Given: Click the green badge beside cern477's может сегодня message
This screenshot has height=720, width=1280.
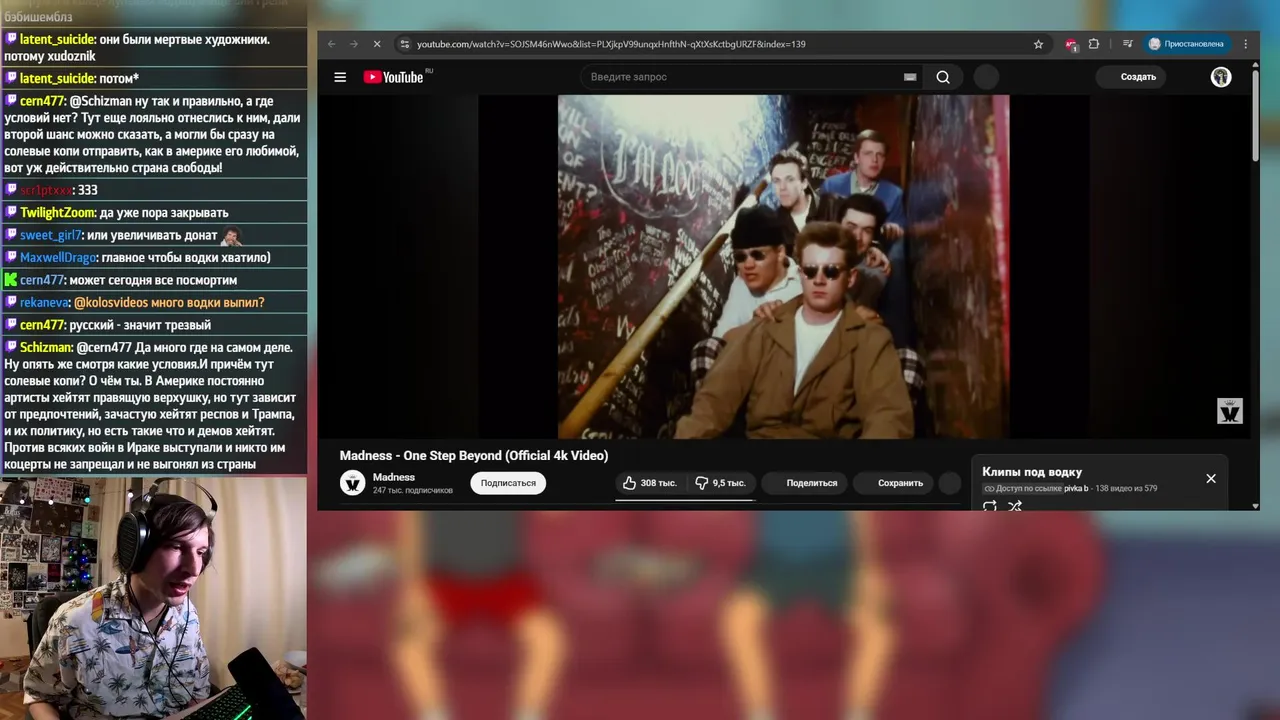Looking at the screenshot, I should pos(11,280).
